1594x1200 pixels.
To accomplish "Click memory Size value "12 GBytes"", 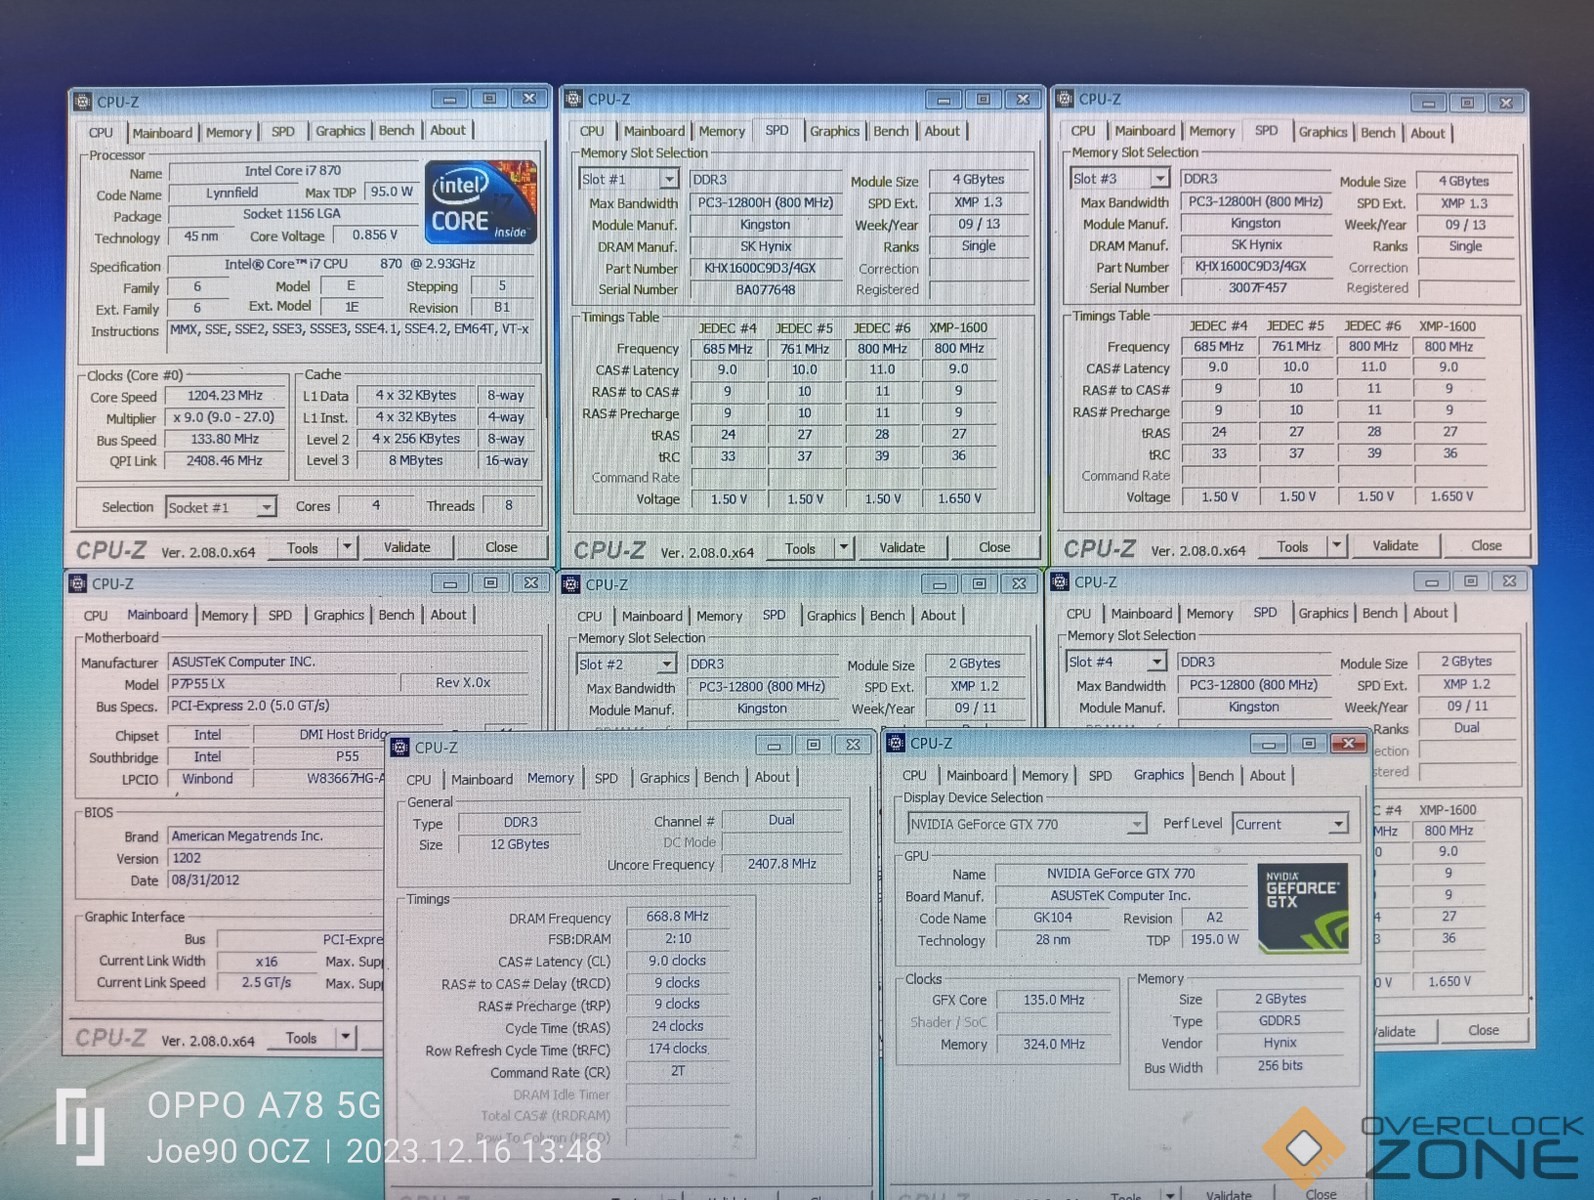I will click(519, 844).
